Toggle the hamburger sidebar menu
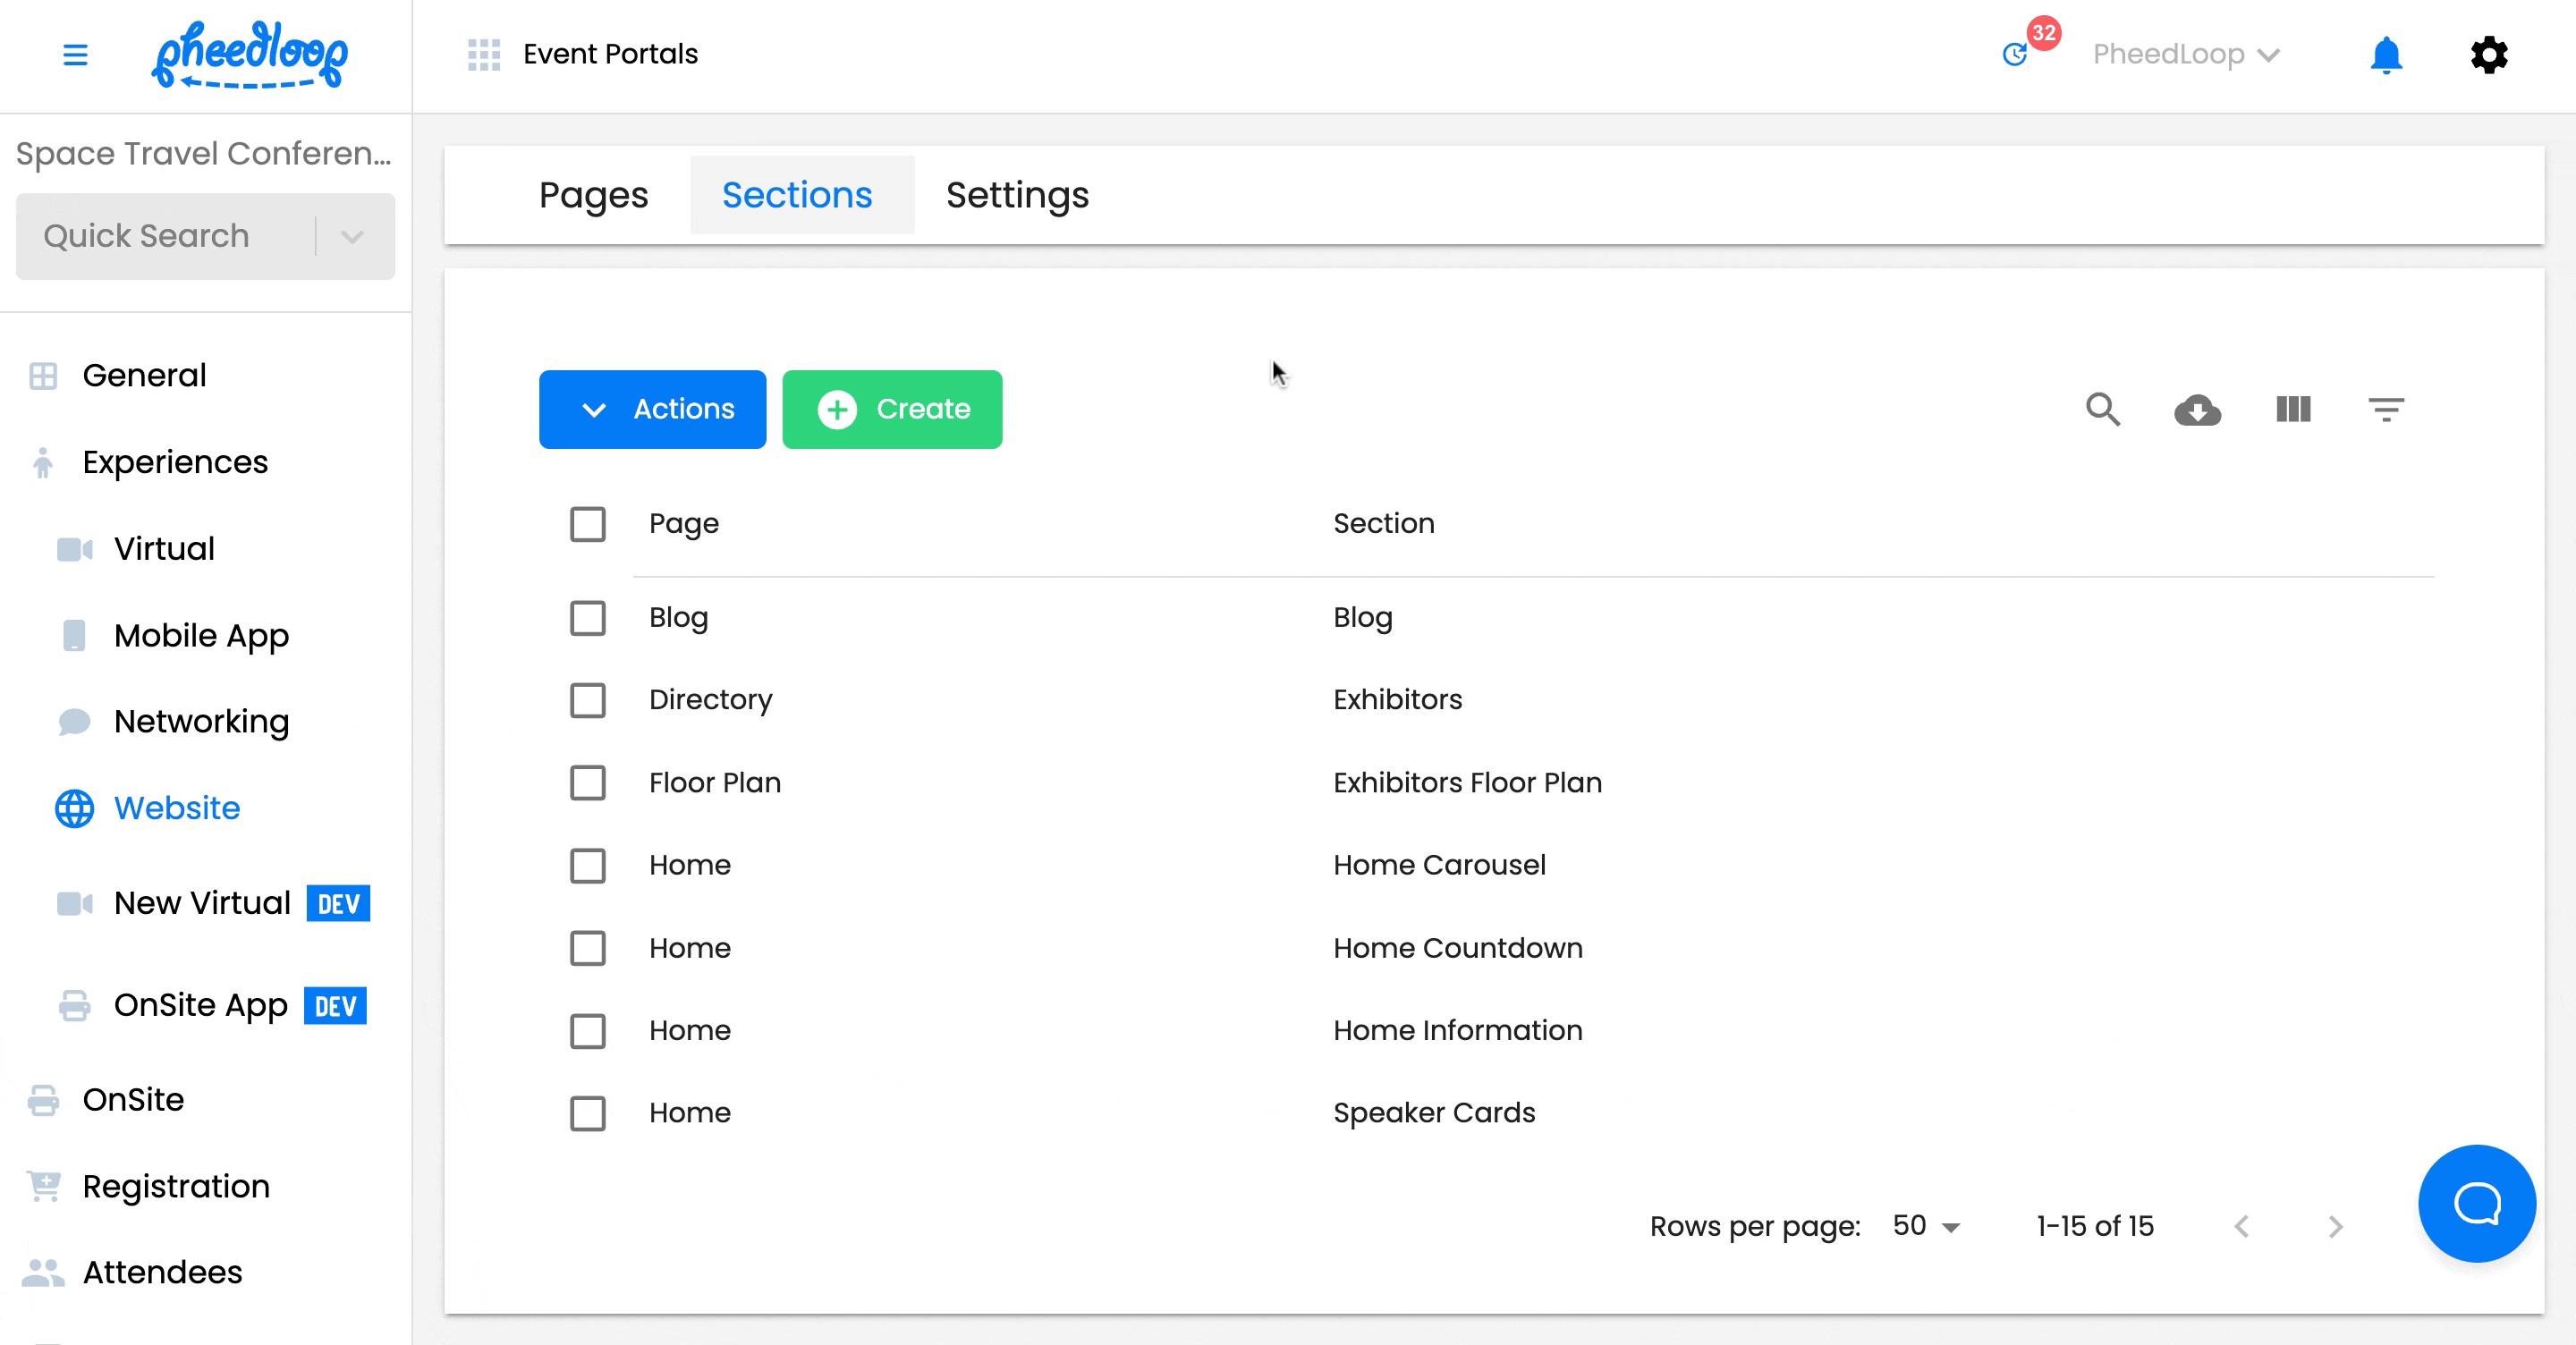Image resolution: width=2576 pixels, height=1345 pixels. (x=75, y=55)
